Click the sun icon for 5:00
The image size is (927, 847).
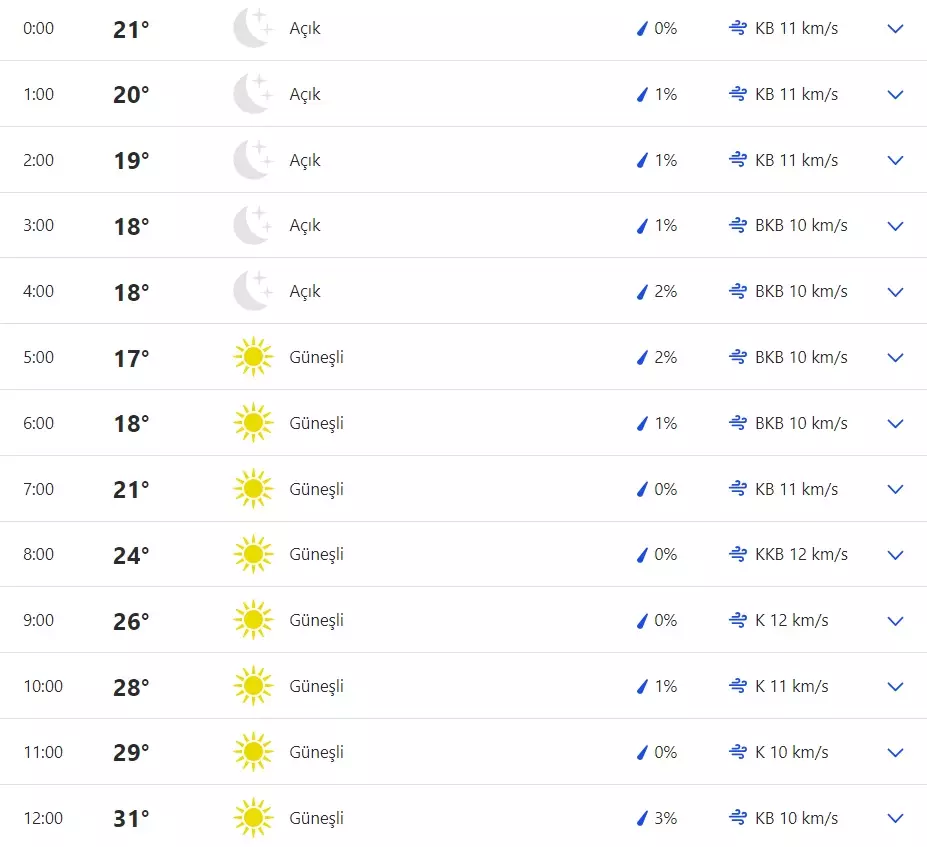253,357
